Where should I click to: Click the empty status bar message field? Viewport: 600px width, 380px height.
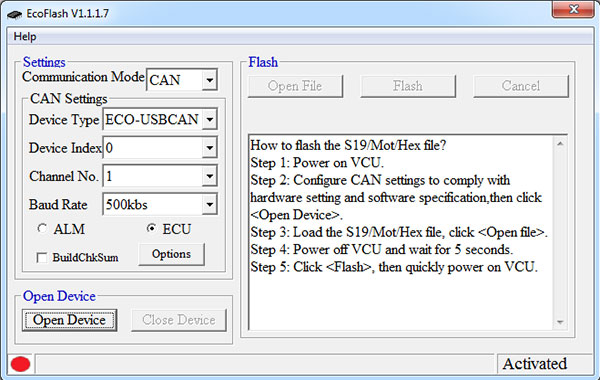coord(265,364)
